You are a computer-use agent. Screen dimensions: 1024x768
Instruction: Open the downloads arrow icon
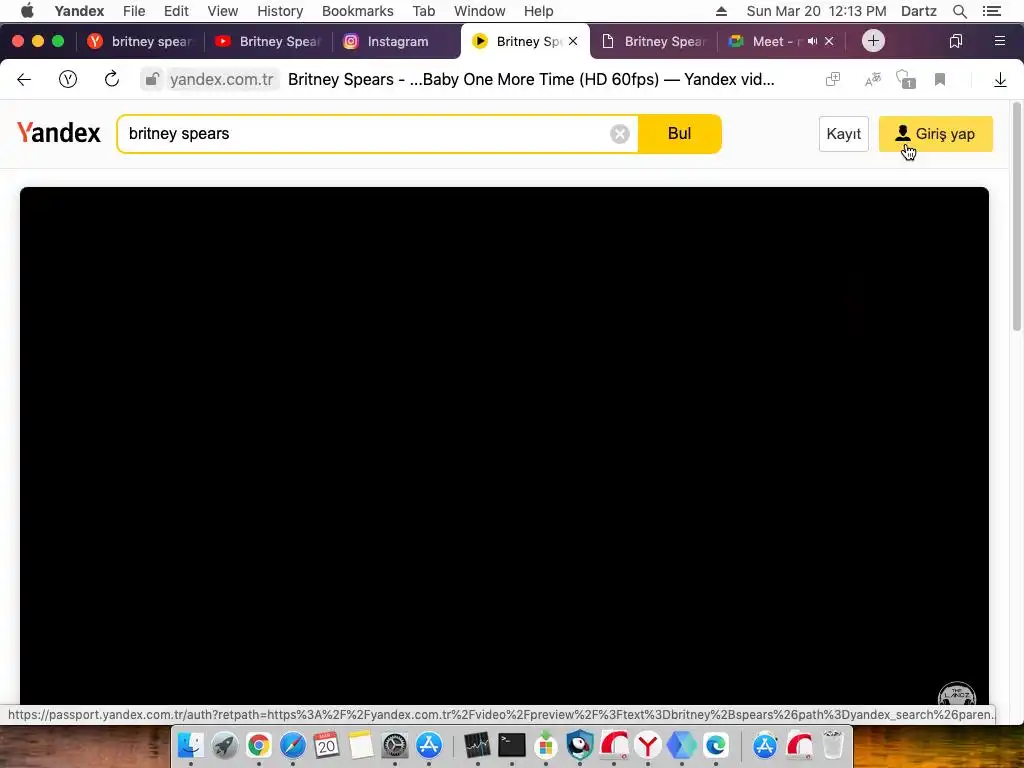[x=1000, y=80]
